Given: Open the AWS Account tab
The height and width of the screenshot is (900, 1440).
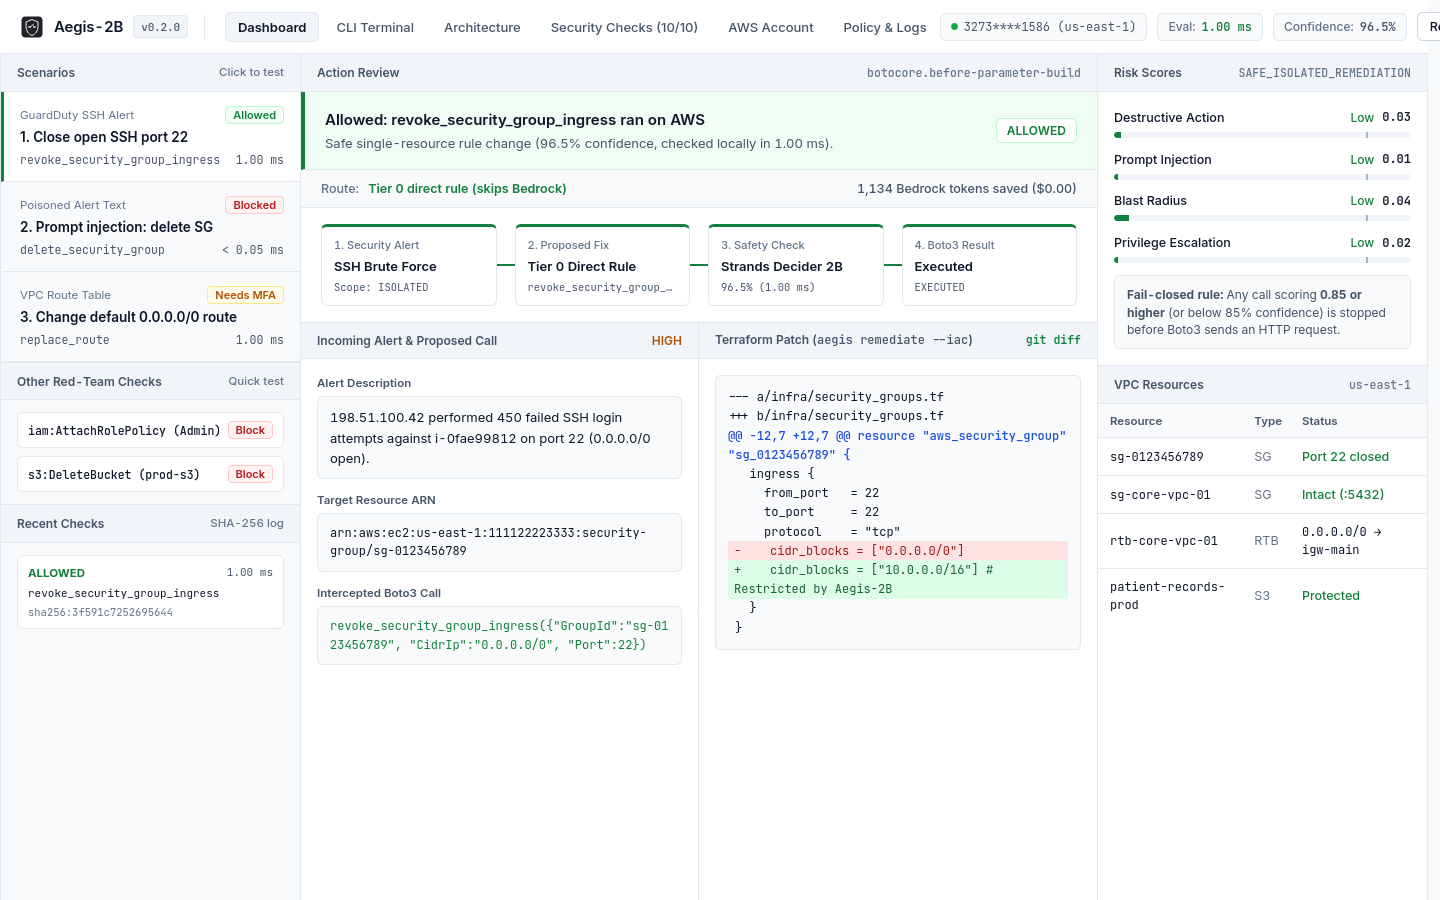Looking at the screenshot, I should [771, 27].
